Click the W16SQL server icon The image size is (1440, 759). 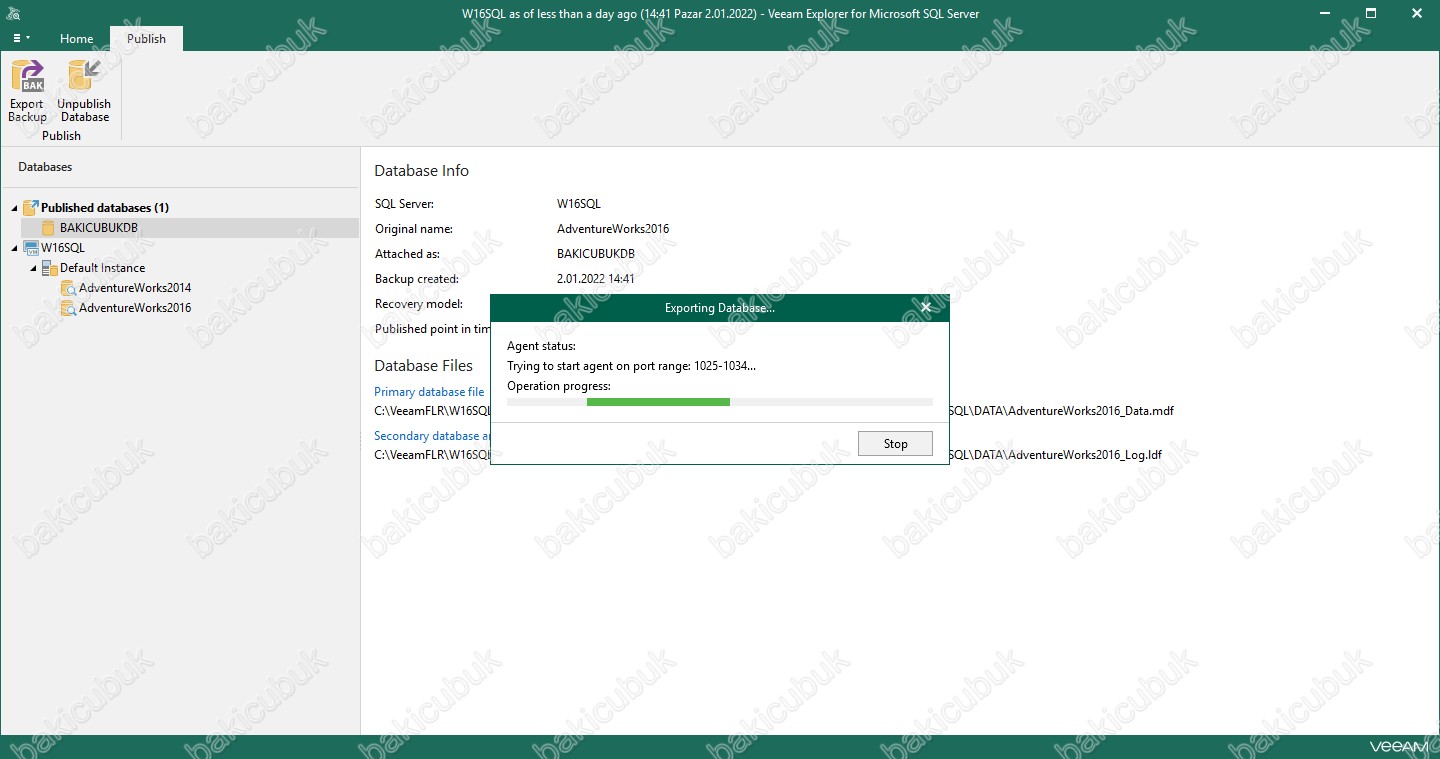pyautogui.click(x=30, y=248)
